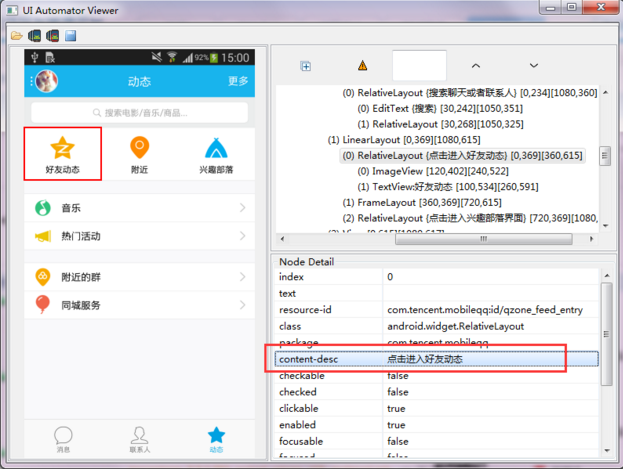Open the 同城服务 row chevron
Viewport: 623px width, 469px height.
[x=242, y=305]
